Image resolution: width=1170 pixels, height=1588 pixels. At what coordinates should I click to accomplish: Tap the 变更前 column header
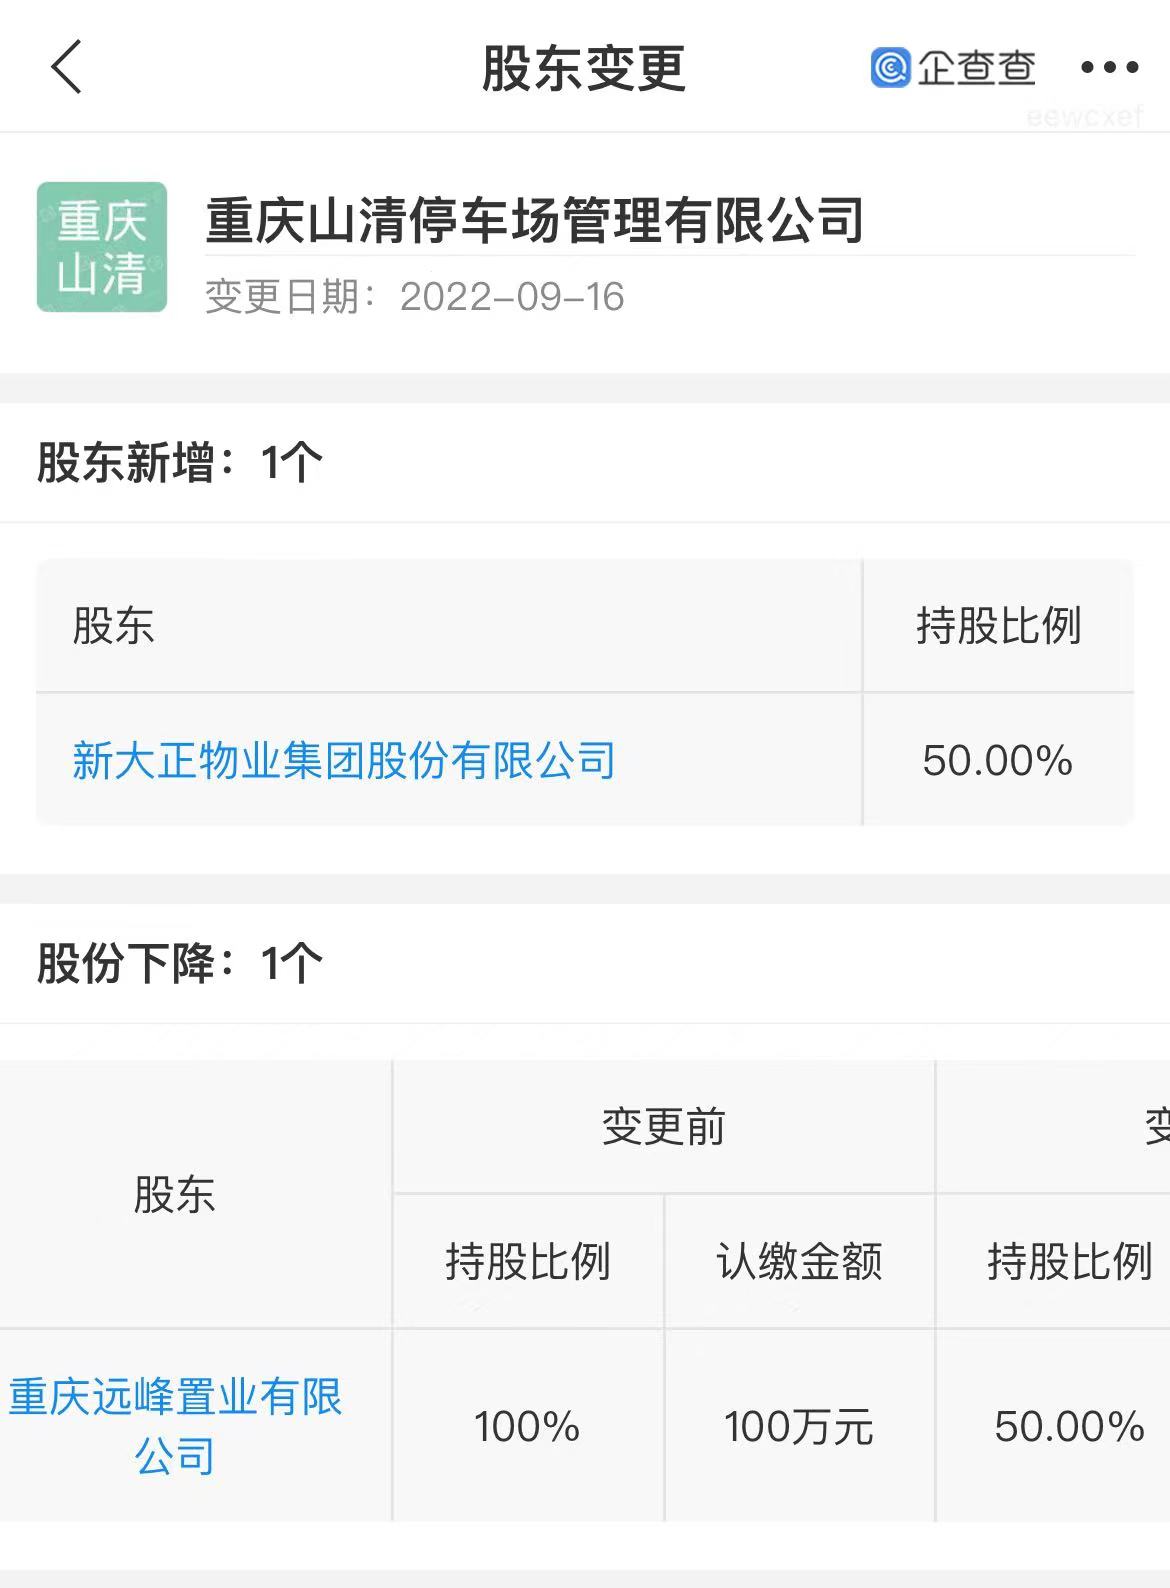pyautogui.click(x=663, y=1127)
